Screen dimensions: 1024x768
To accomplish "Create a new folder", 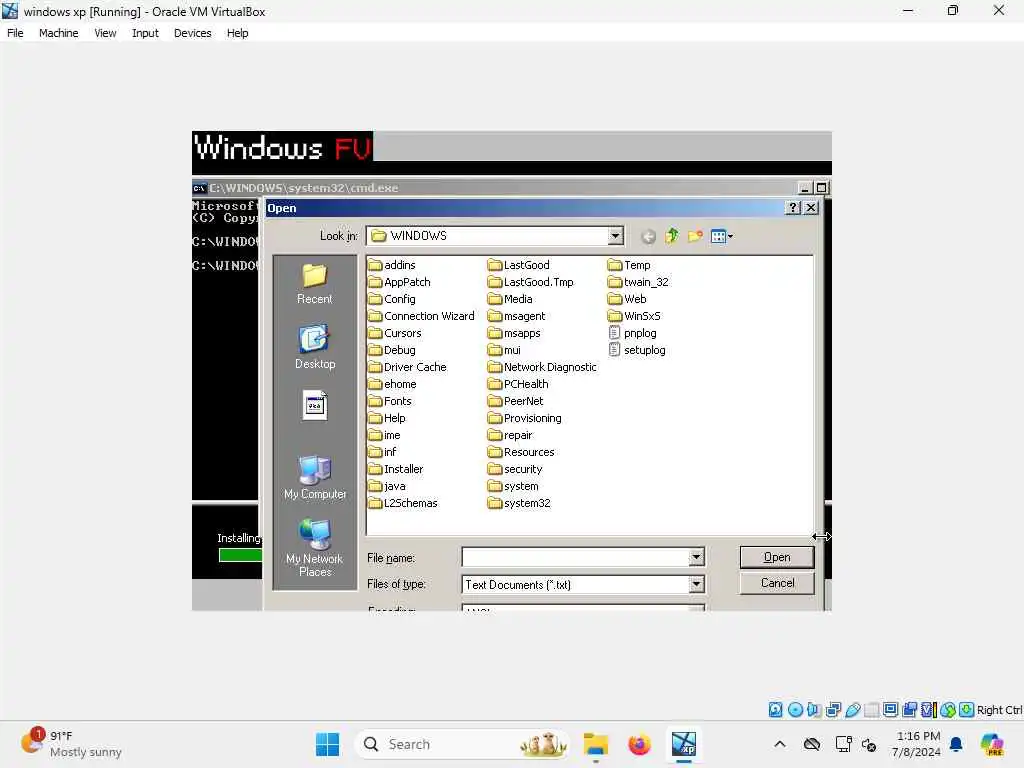I will pos(695,236).
